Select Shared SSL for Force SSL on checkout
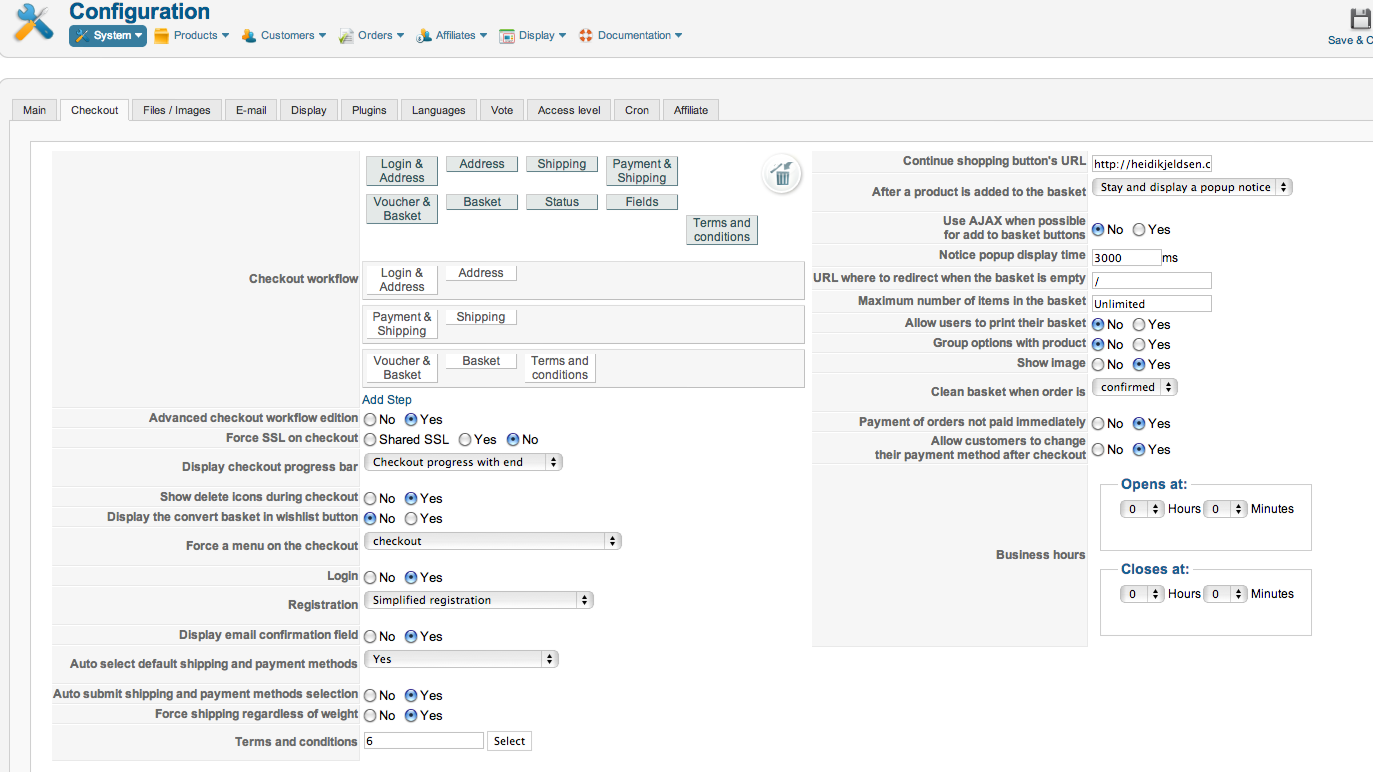The image size is (1373, 772). (x=370, y=440)
